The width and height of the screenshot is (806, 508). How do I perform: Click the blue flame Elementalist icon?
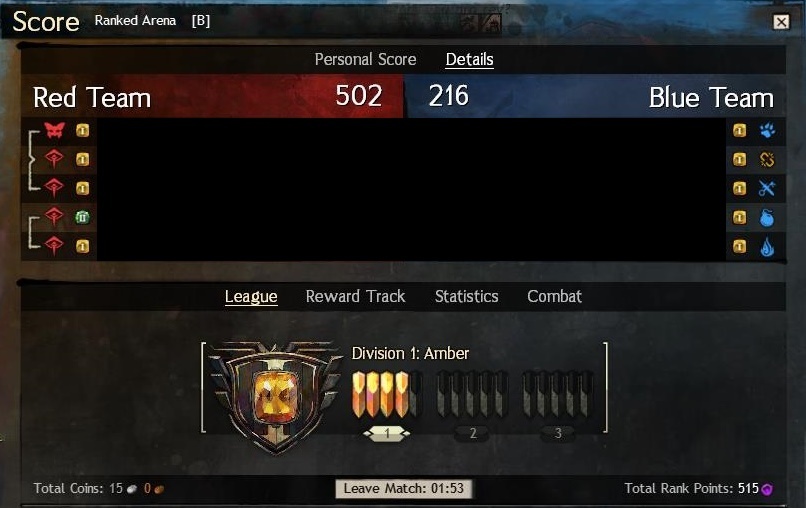(x=767, y=246)
